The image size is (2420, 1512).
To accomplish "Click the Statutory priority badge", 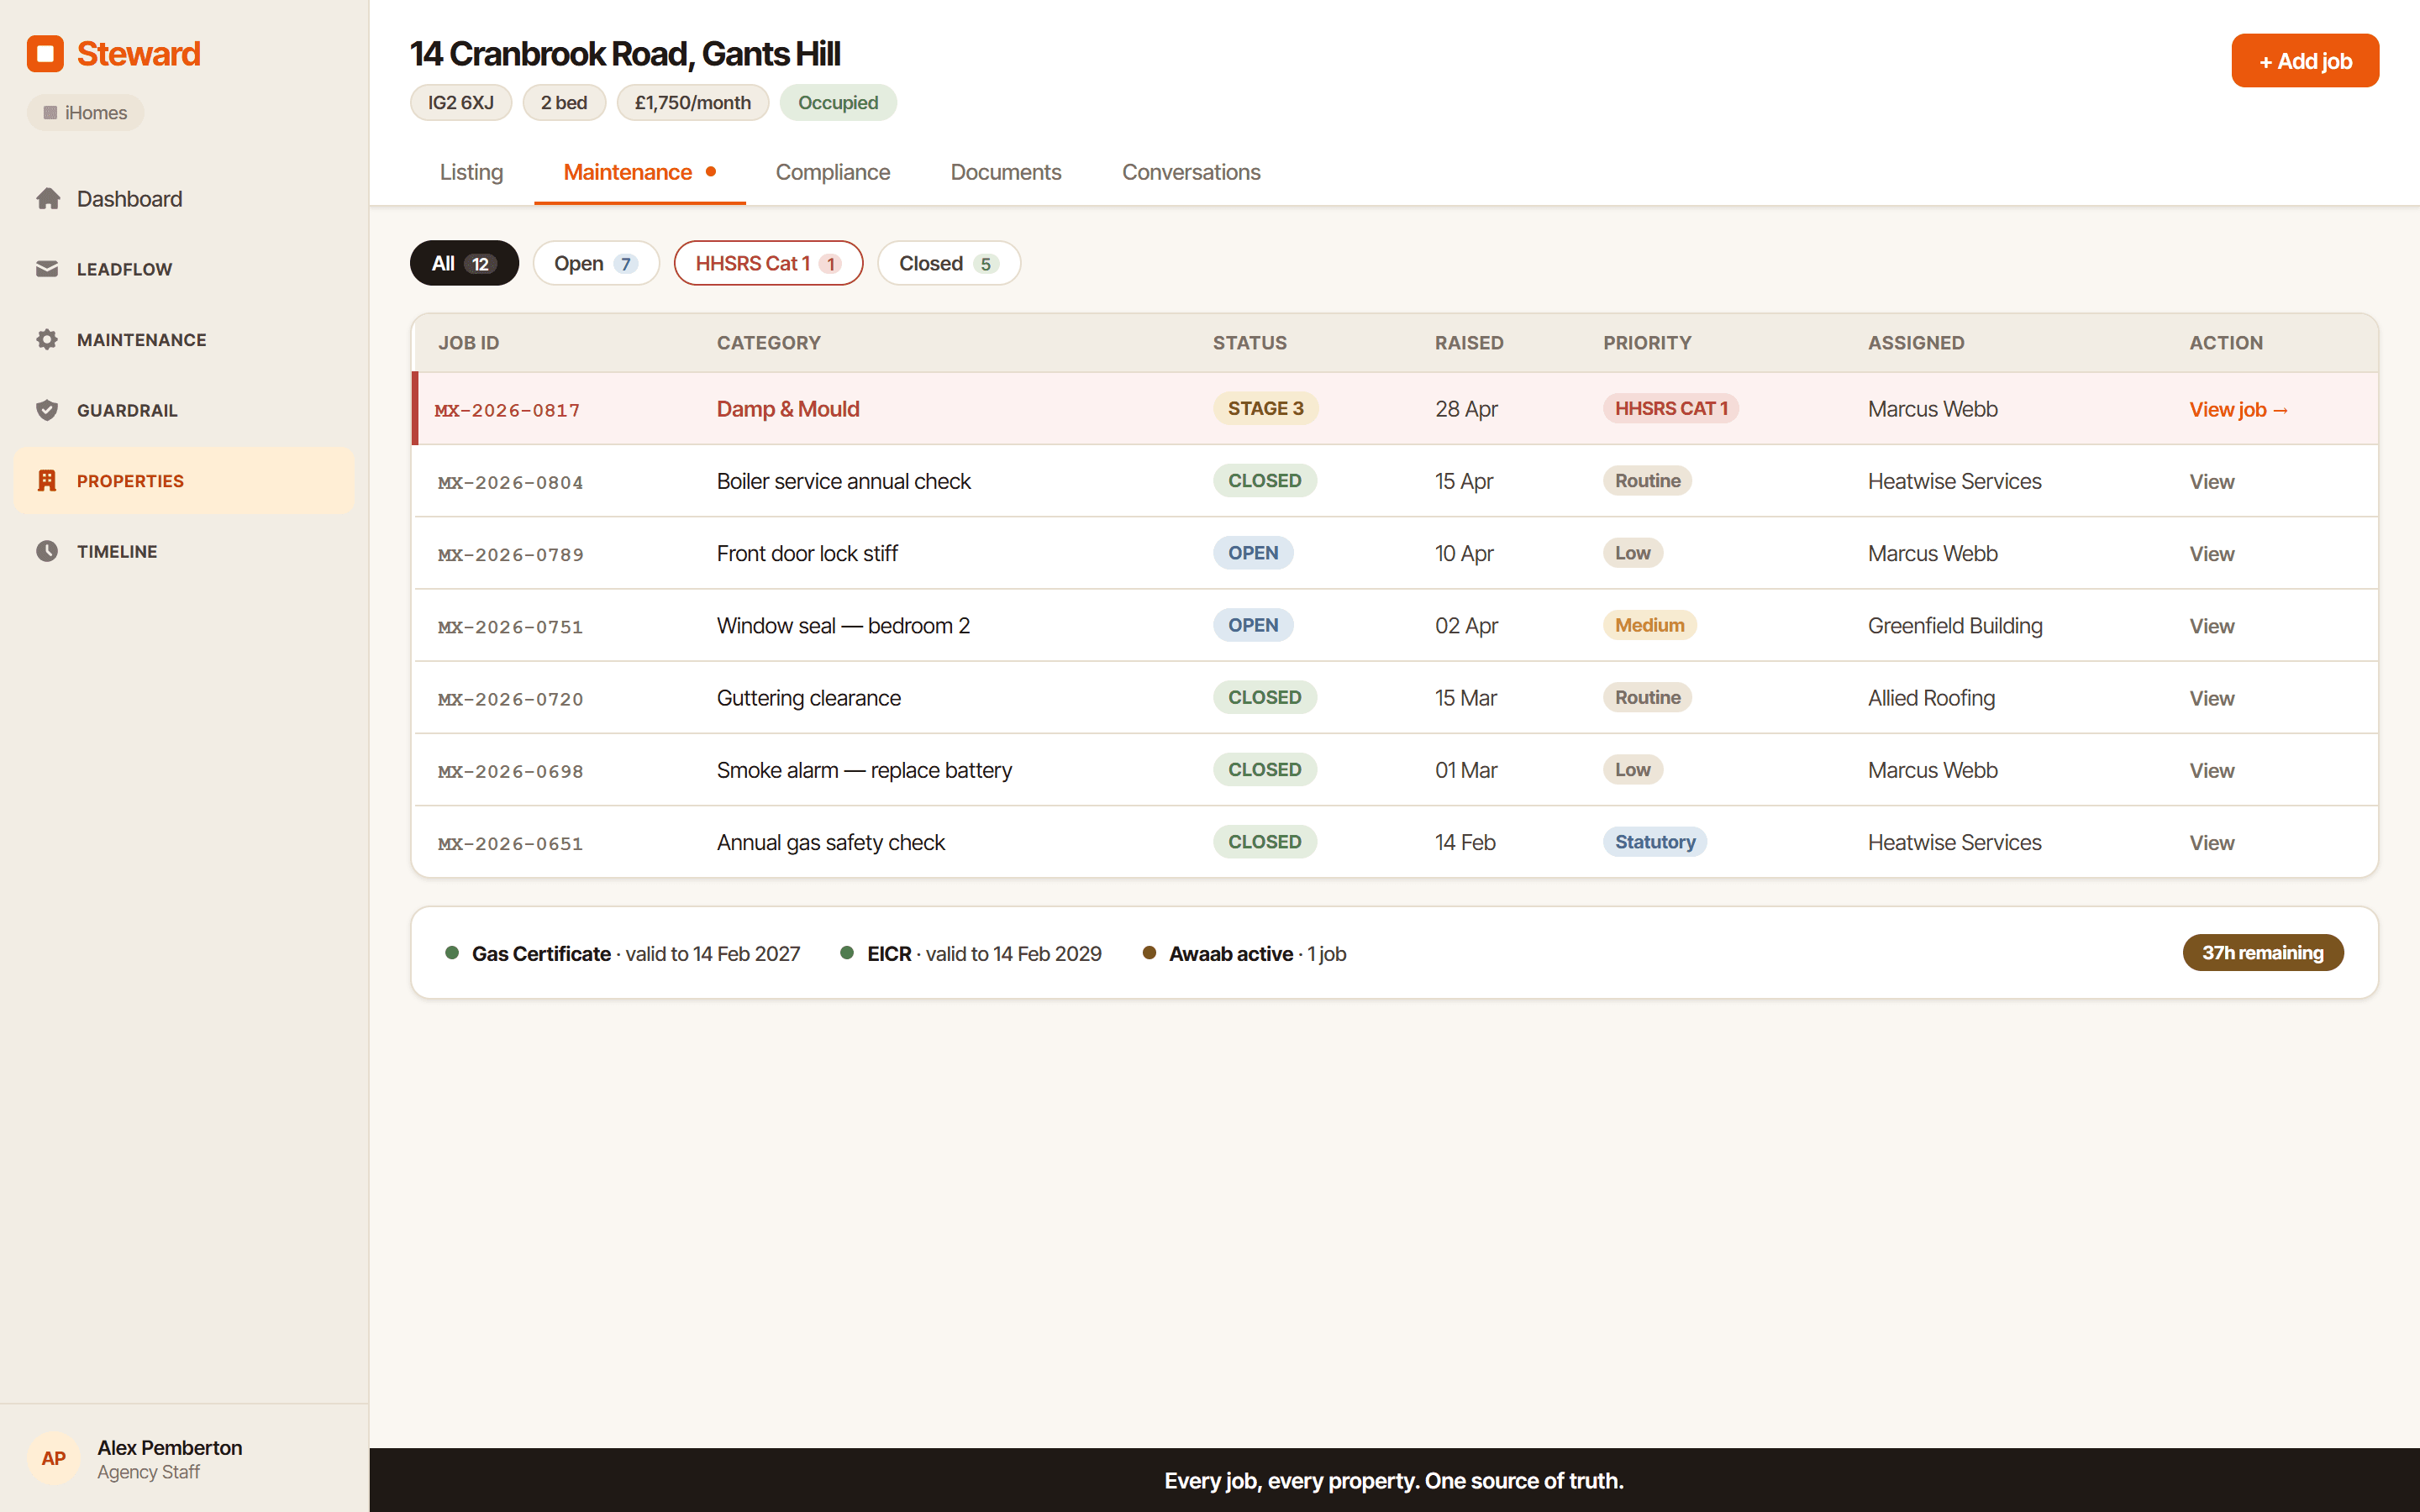I will (x=1654, y=842).
